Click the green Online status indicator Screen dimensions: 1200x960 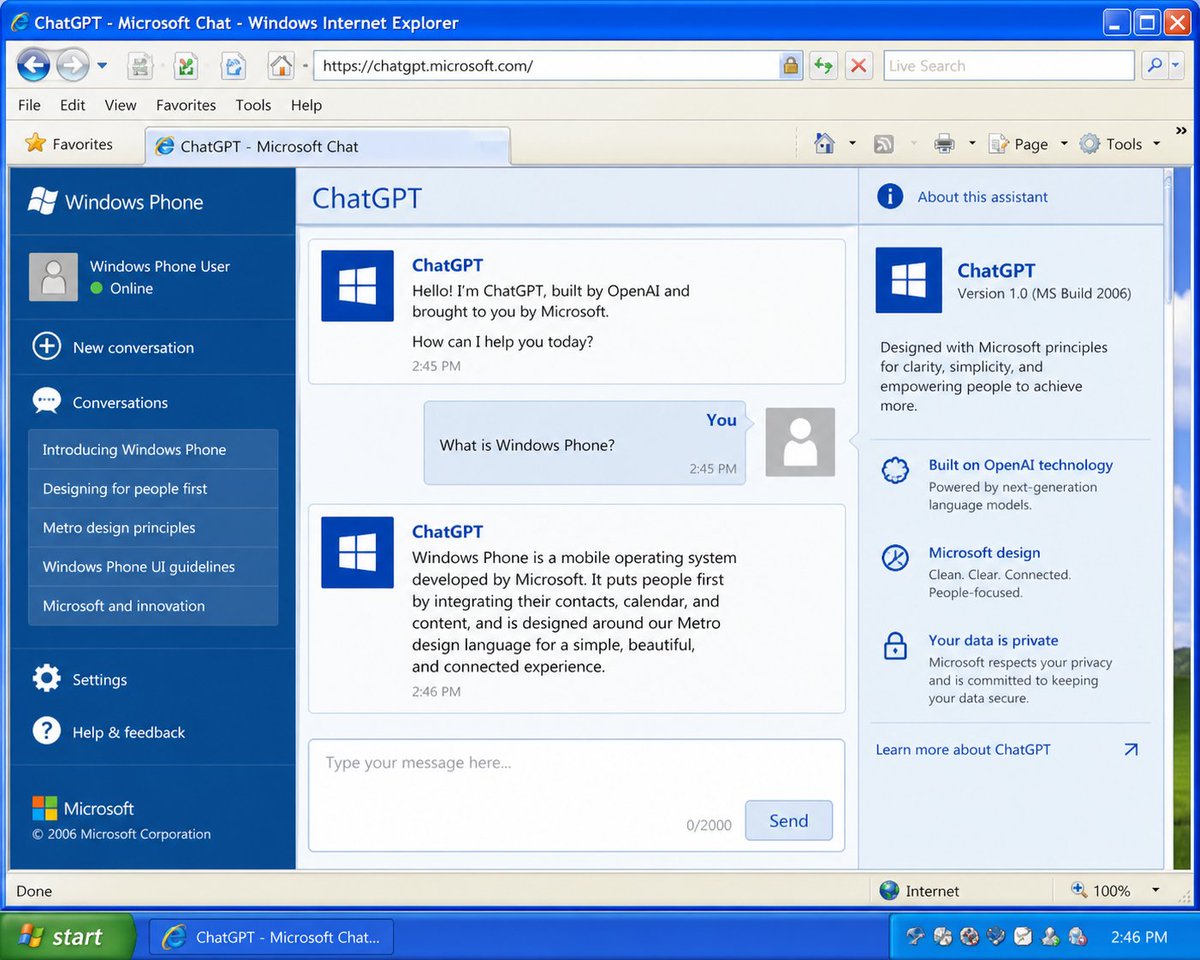point(97,288)
